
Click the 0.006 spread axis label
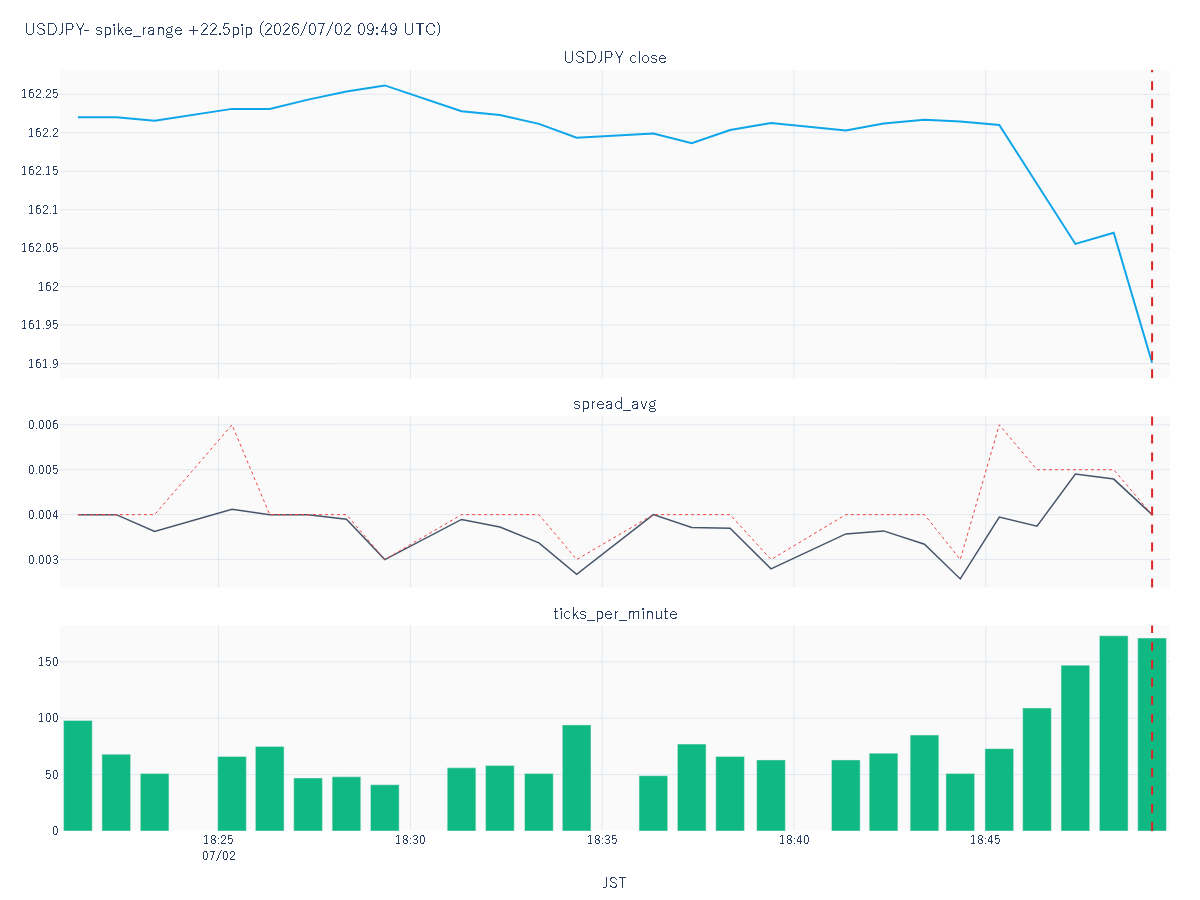coord(43,425)
